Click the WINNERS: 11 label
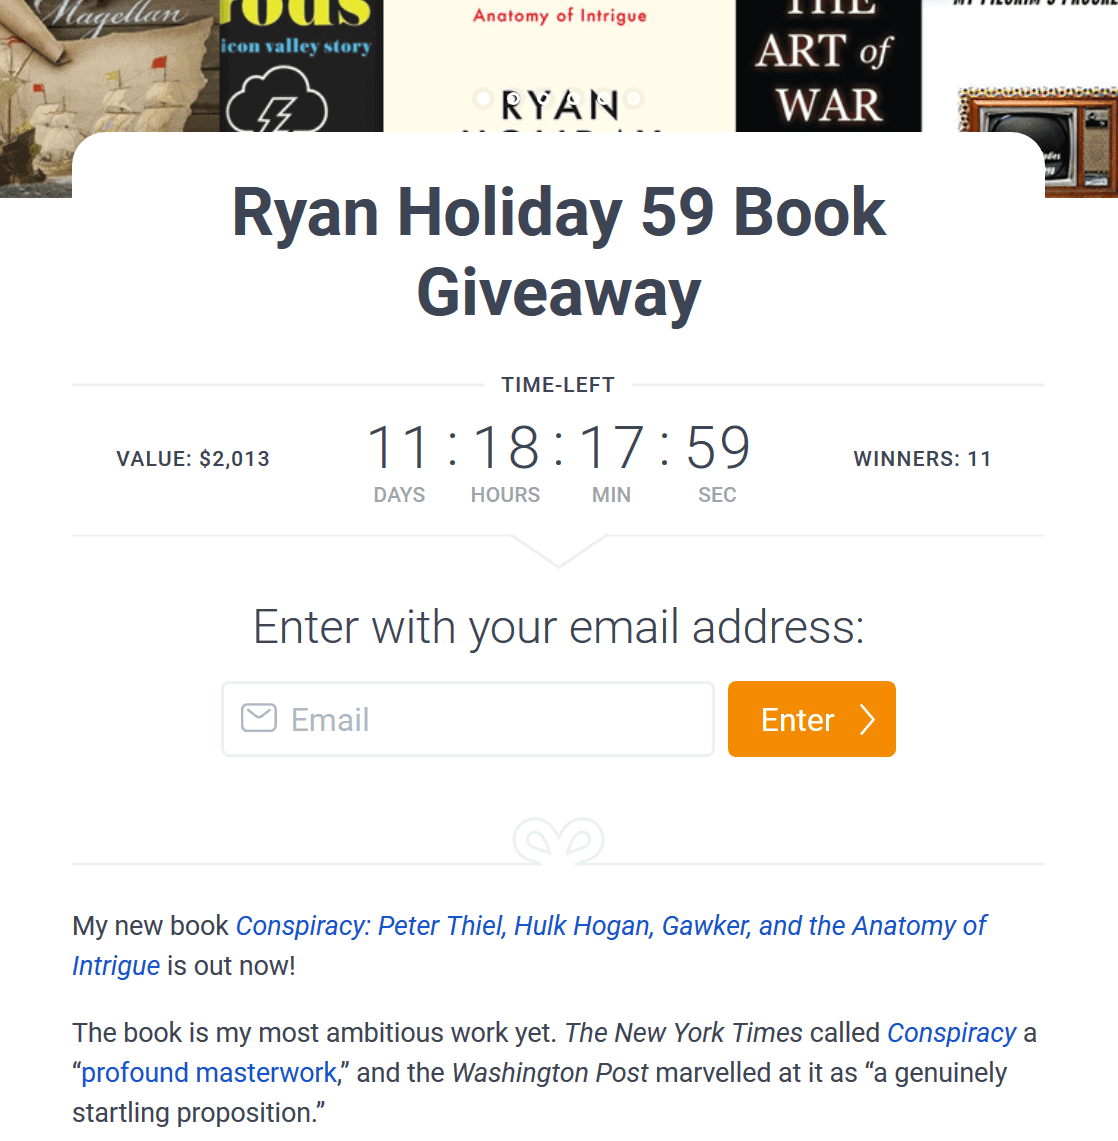 click(922, 458)
